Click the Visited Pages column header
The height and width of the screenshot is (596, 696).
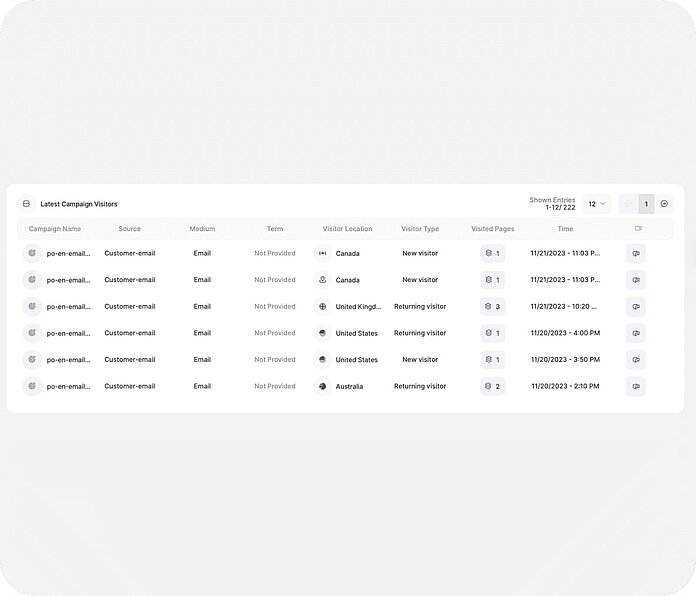coord(492,229)
